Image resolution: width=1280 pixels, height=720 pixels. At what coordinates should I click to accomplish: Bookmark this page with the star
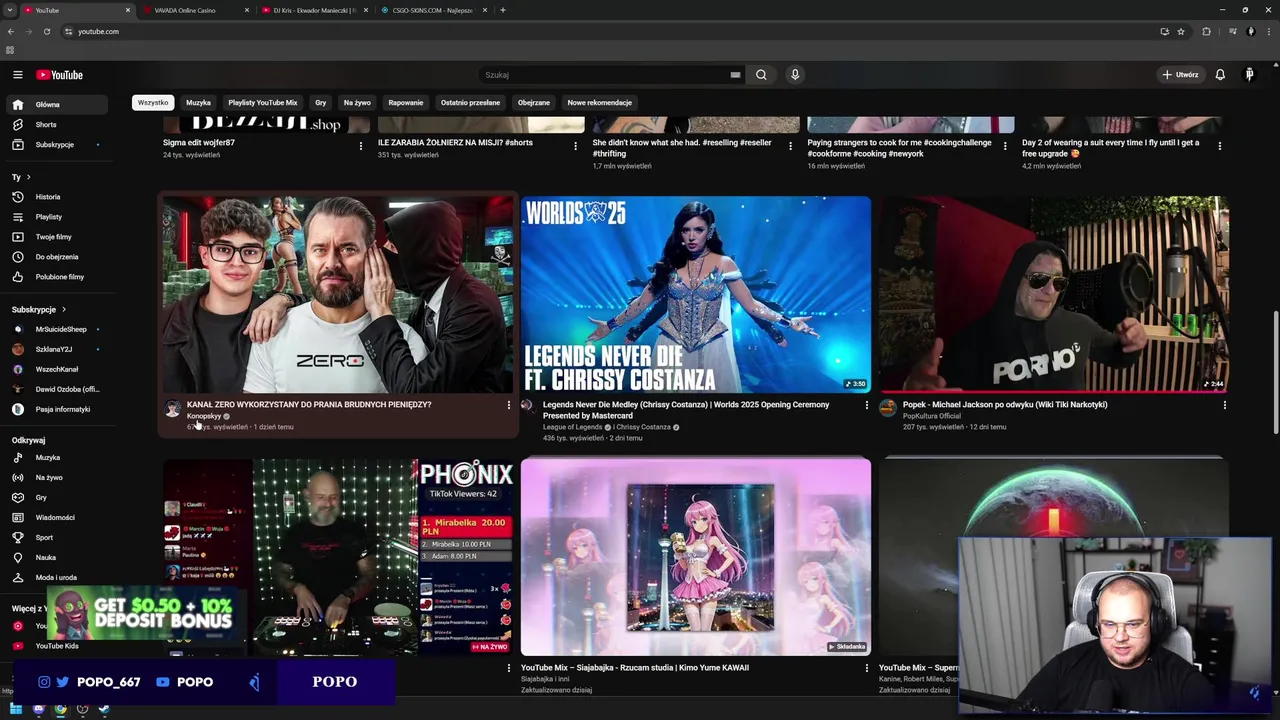click(1181, 31)
